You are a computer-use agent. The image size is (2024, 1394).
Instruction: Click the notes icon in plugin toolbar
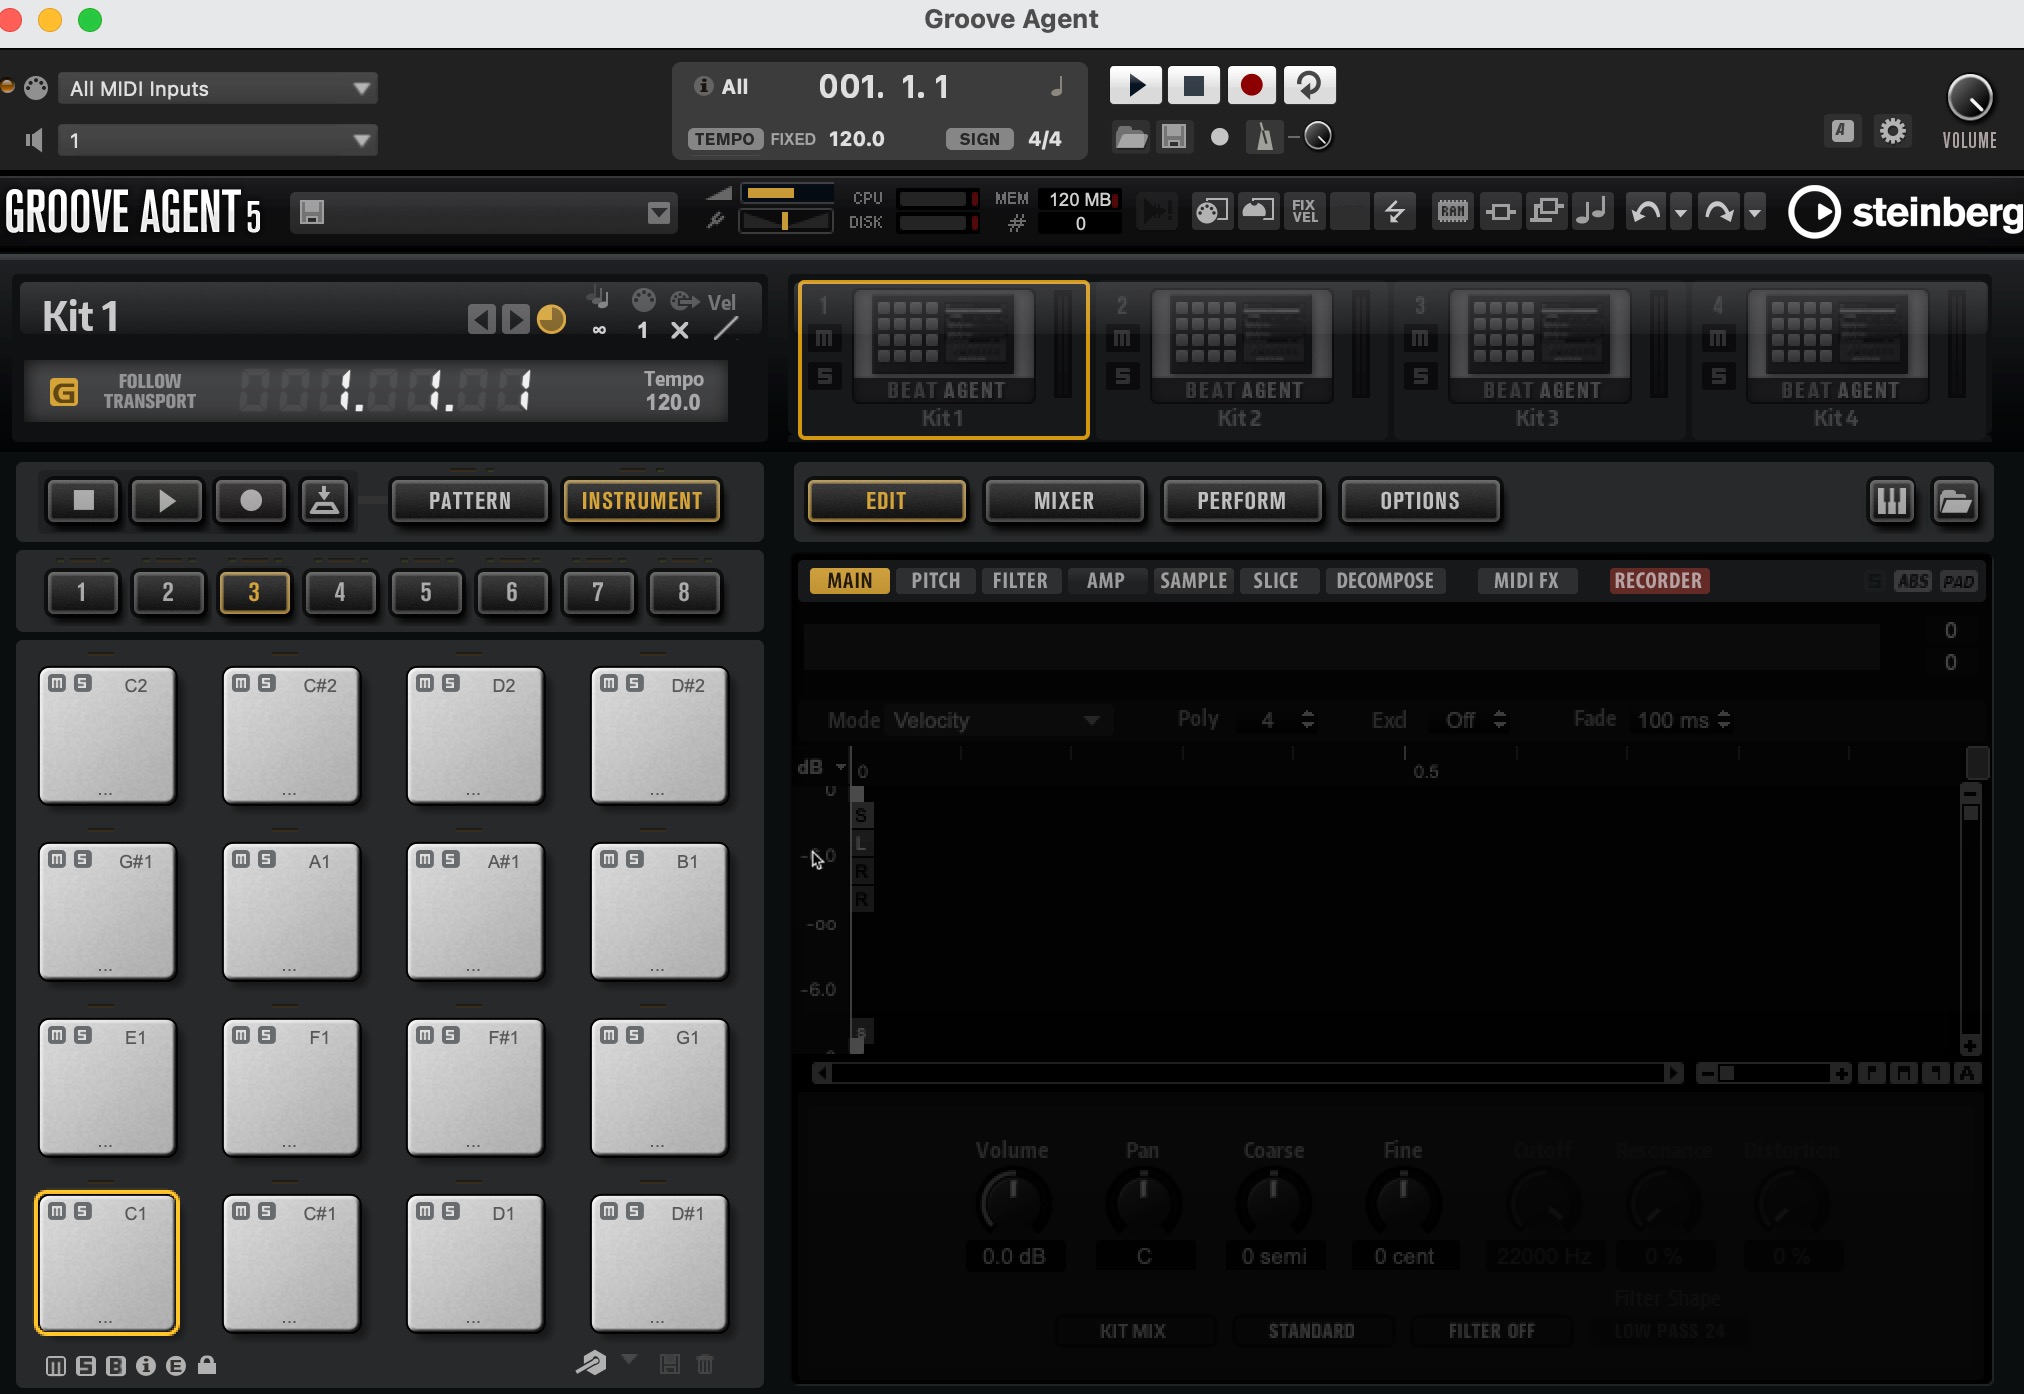[1591, 211]
